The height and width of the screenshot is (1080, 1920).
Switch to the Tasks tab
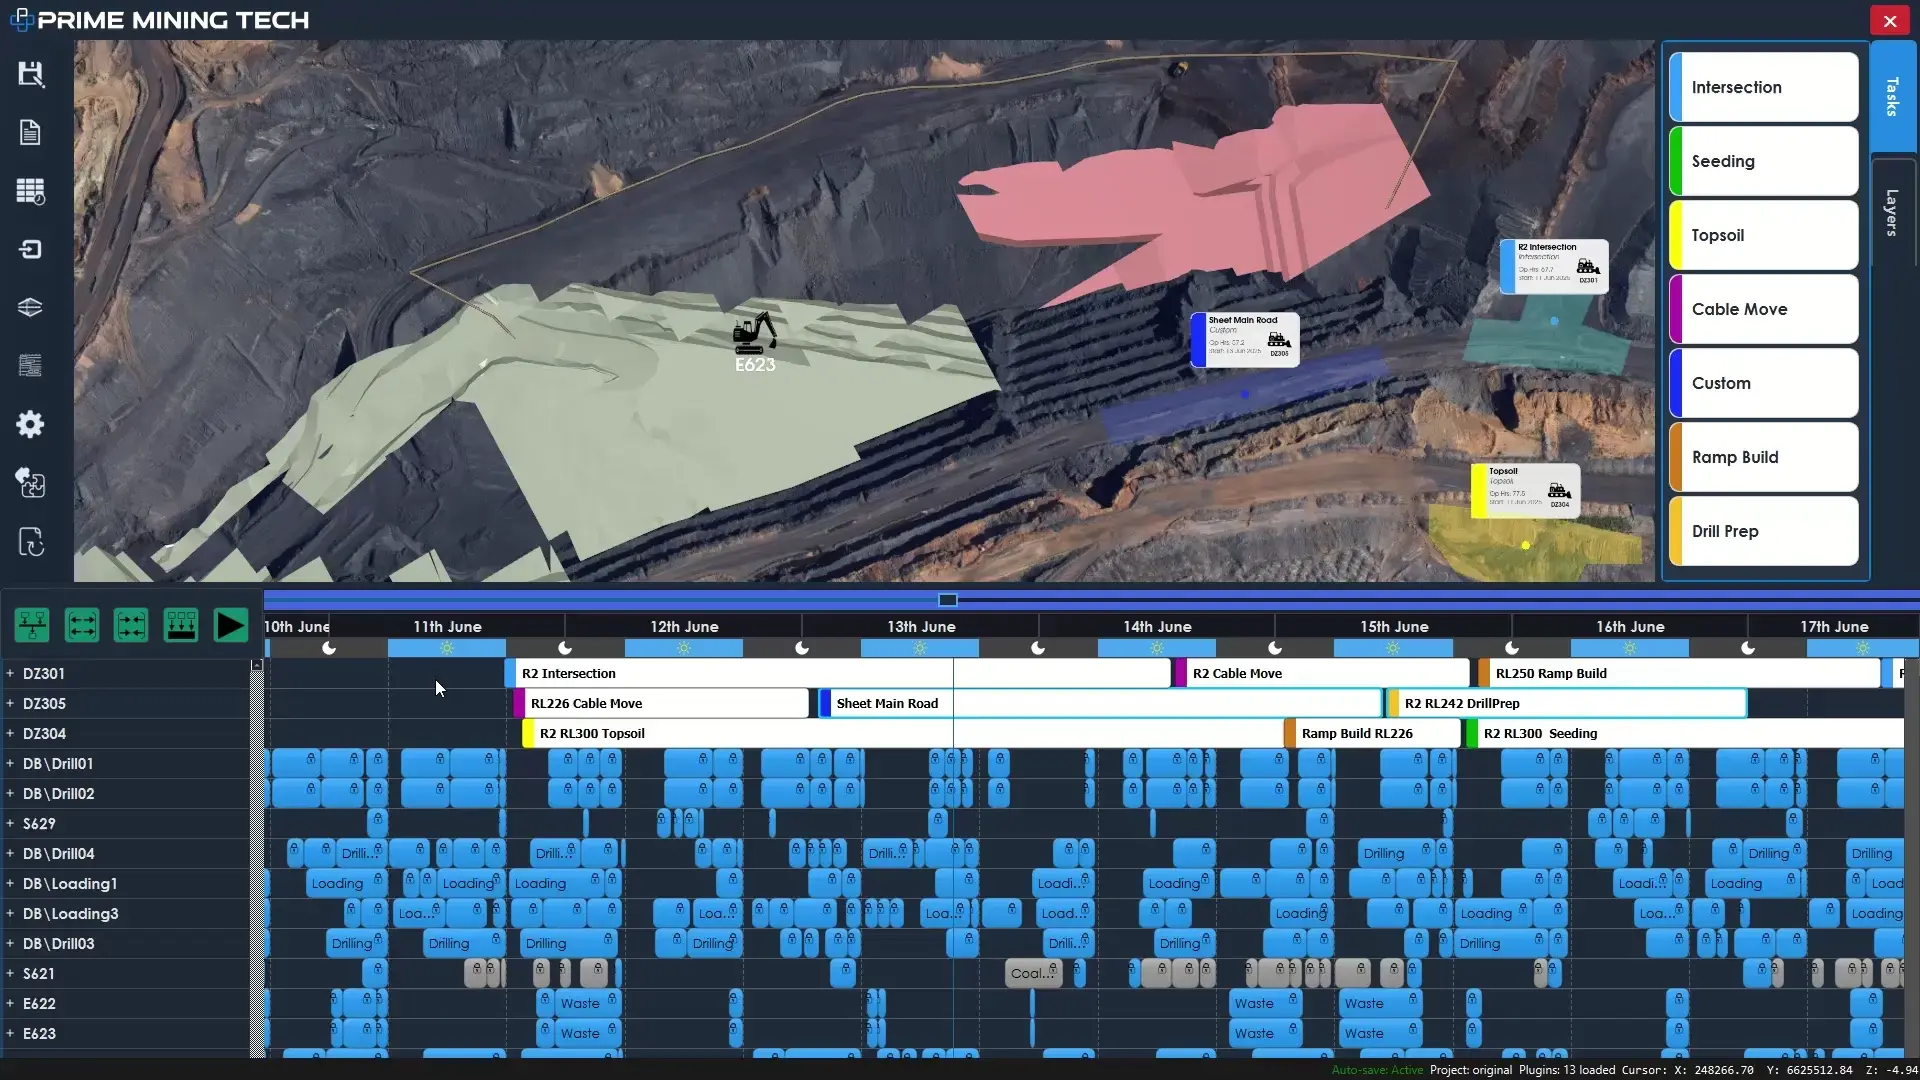1892,97
